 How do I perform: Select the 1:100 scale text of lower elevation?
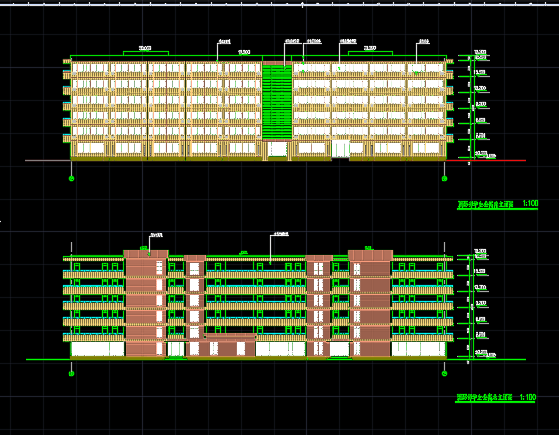point(528,397)
